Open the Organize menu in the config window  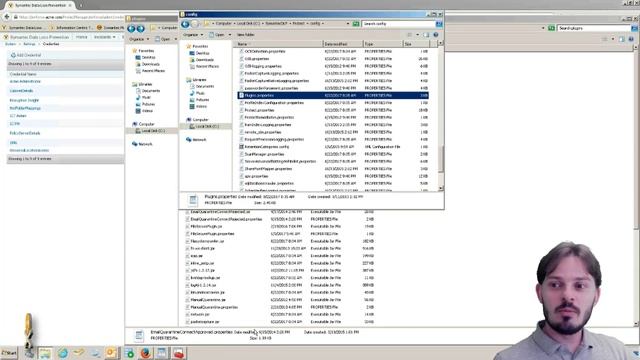pyautogui.click(x=193, y=35)
